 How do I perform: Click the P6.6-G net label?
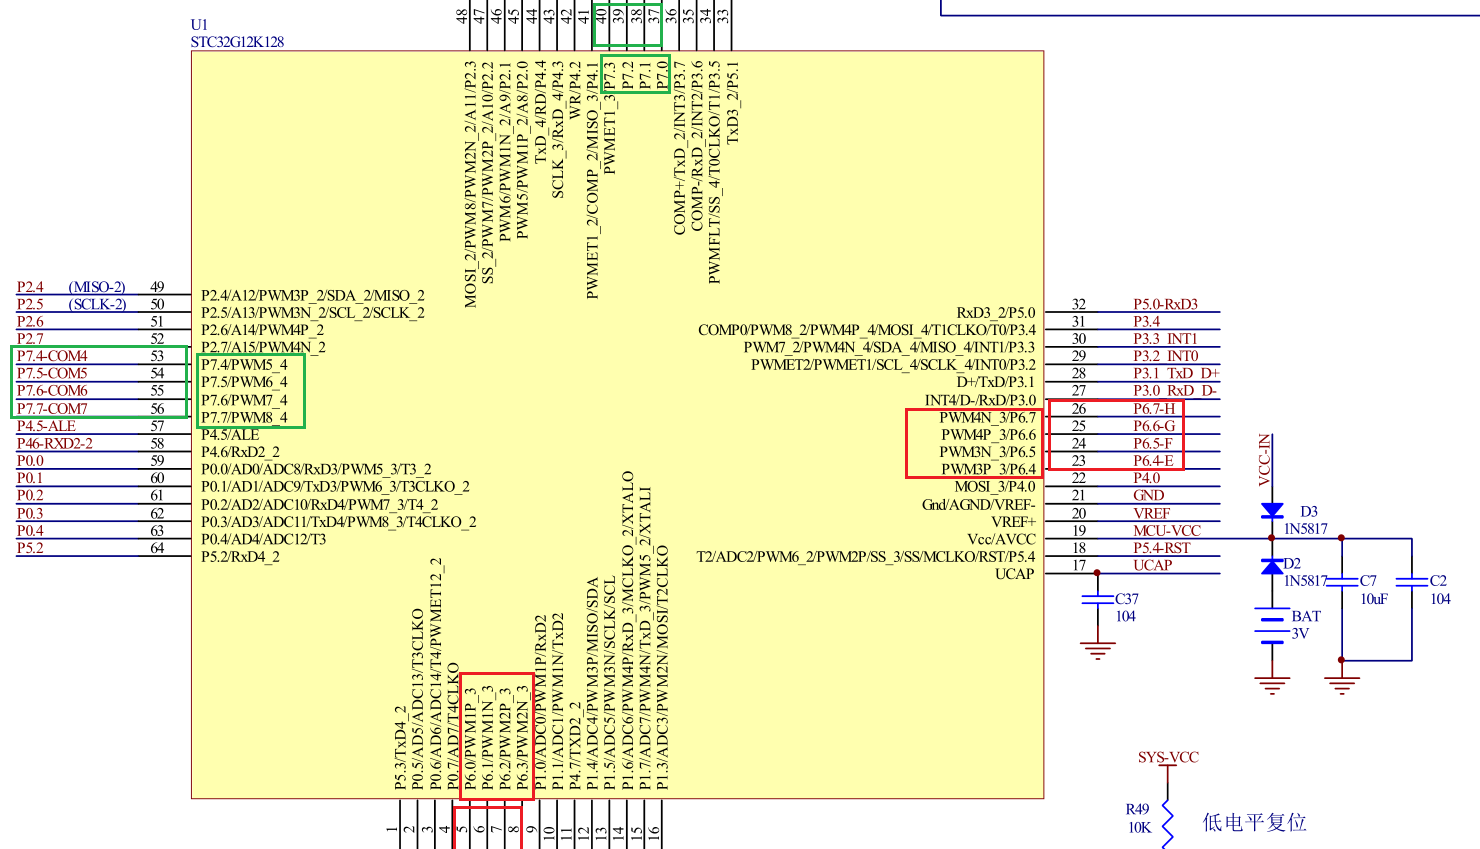point(1154,425)
